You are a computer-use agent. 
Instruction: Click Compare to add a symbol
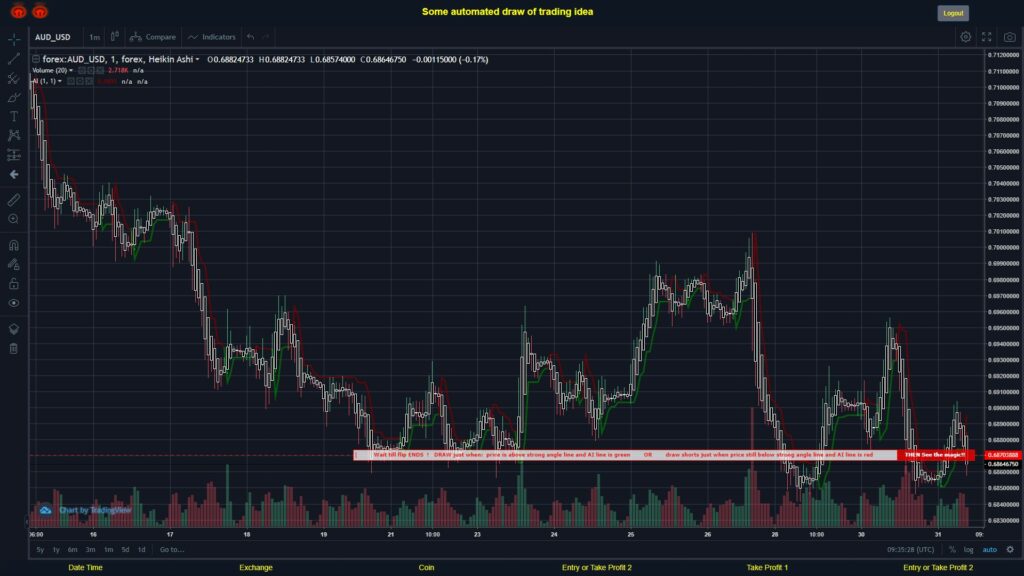pyautogui.click(x=153, y=37)
